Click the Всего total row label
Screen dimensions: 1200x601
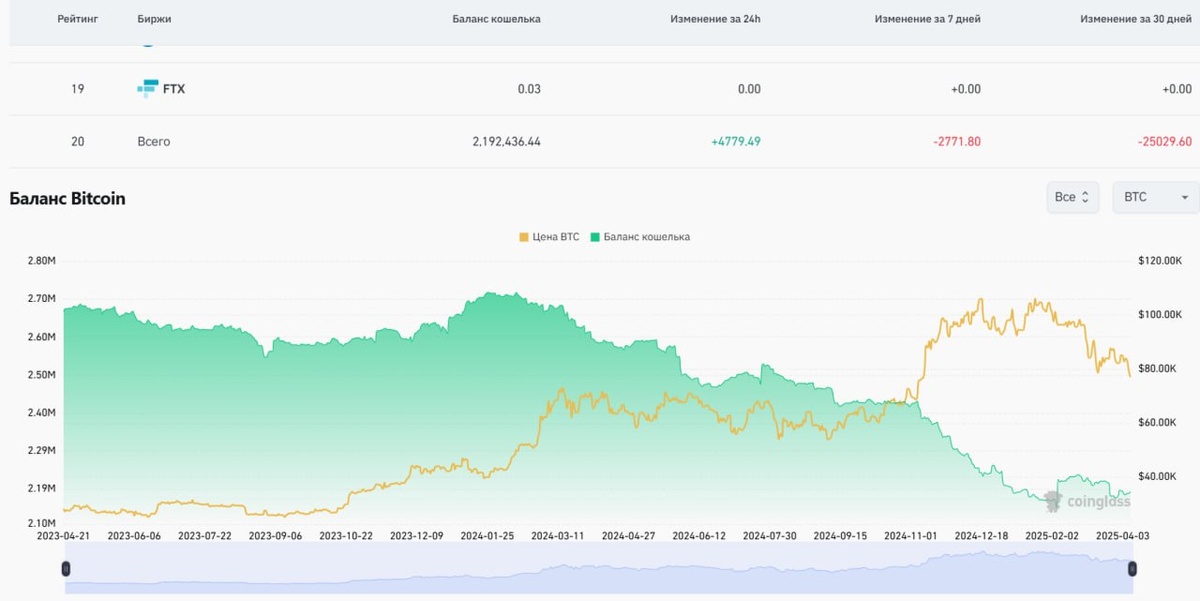(x=154, y=142)
